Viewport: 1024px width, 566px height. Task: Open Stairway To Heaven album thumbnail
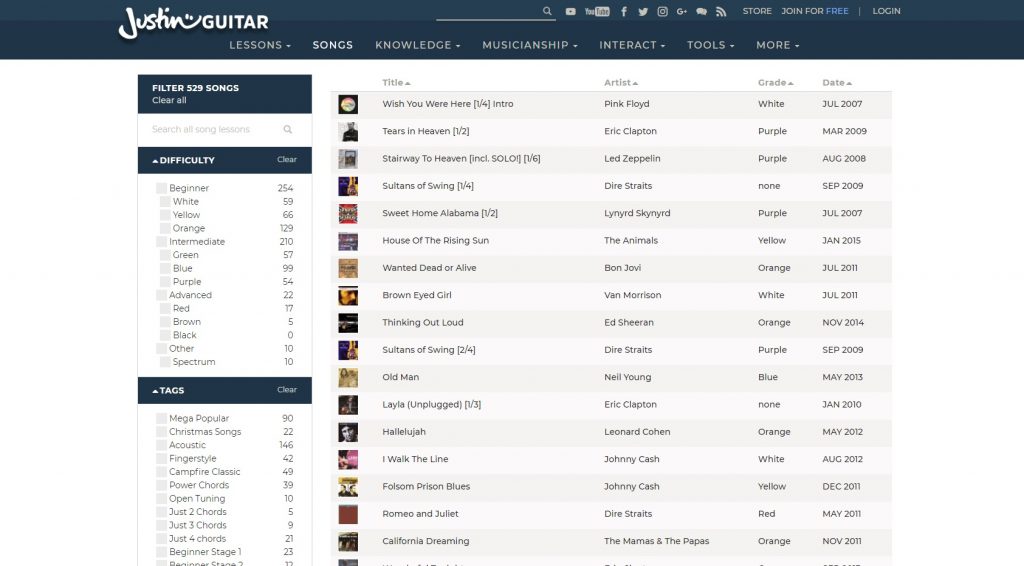pyautogui.click(x=348, y=159)
